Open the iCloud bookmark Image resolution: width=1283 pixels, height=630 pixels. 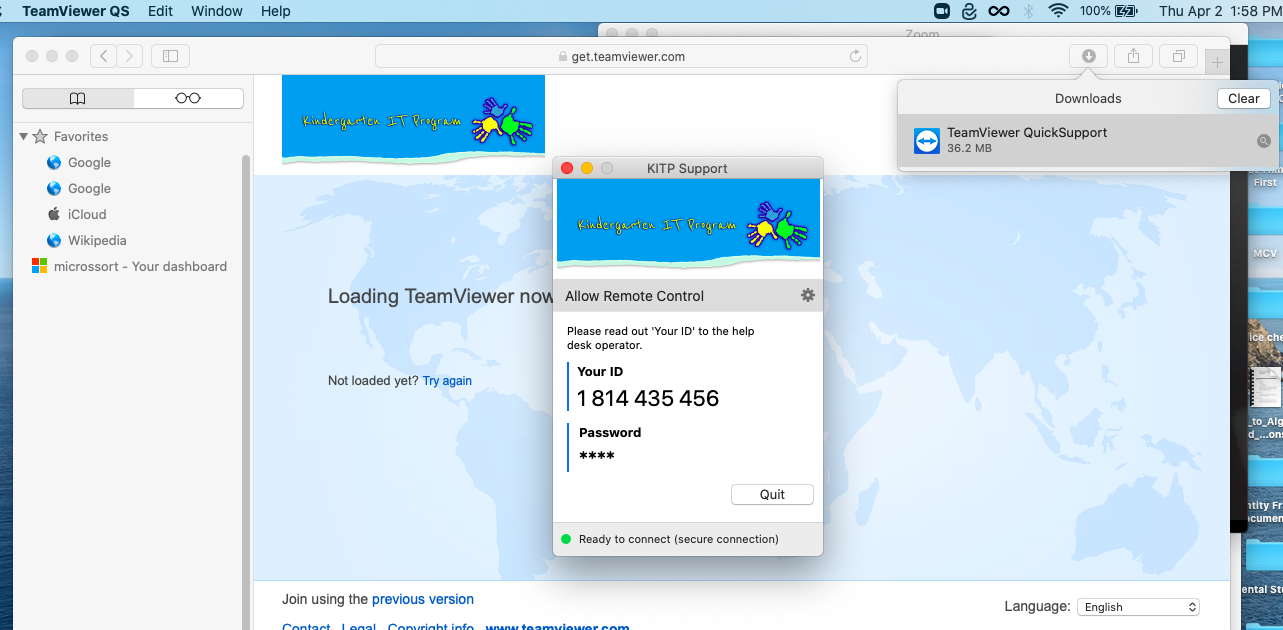pyautogui.click(x=87, y=214)
